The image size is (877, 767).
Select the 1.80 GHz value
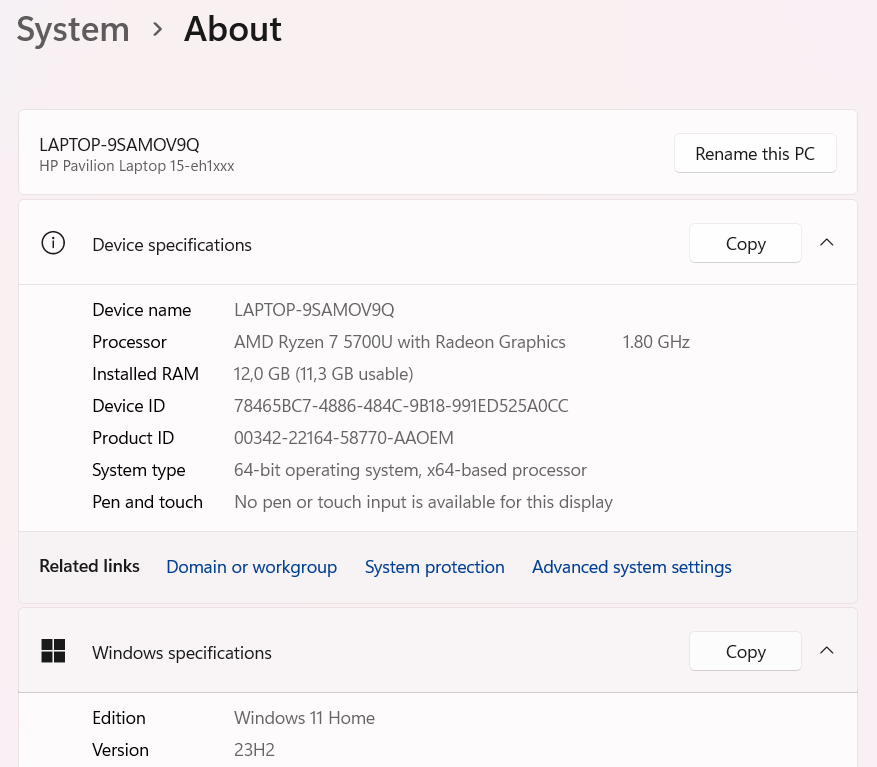pos(656,342)
